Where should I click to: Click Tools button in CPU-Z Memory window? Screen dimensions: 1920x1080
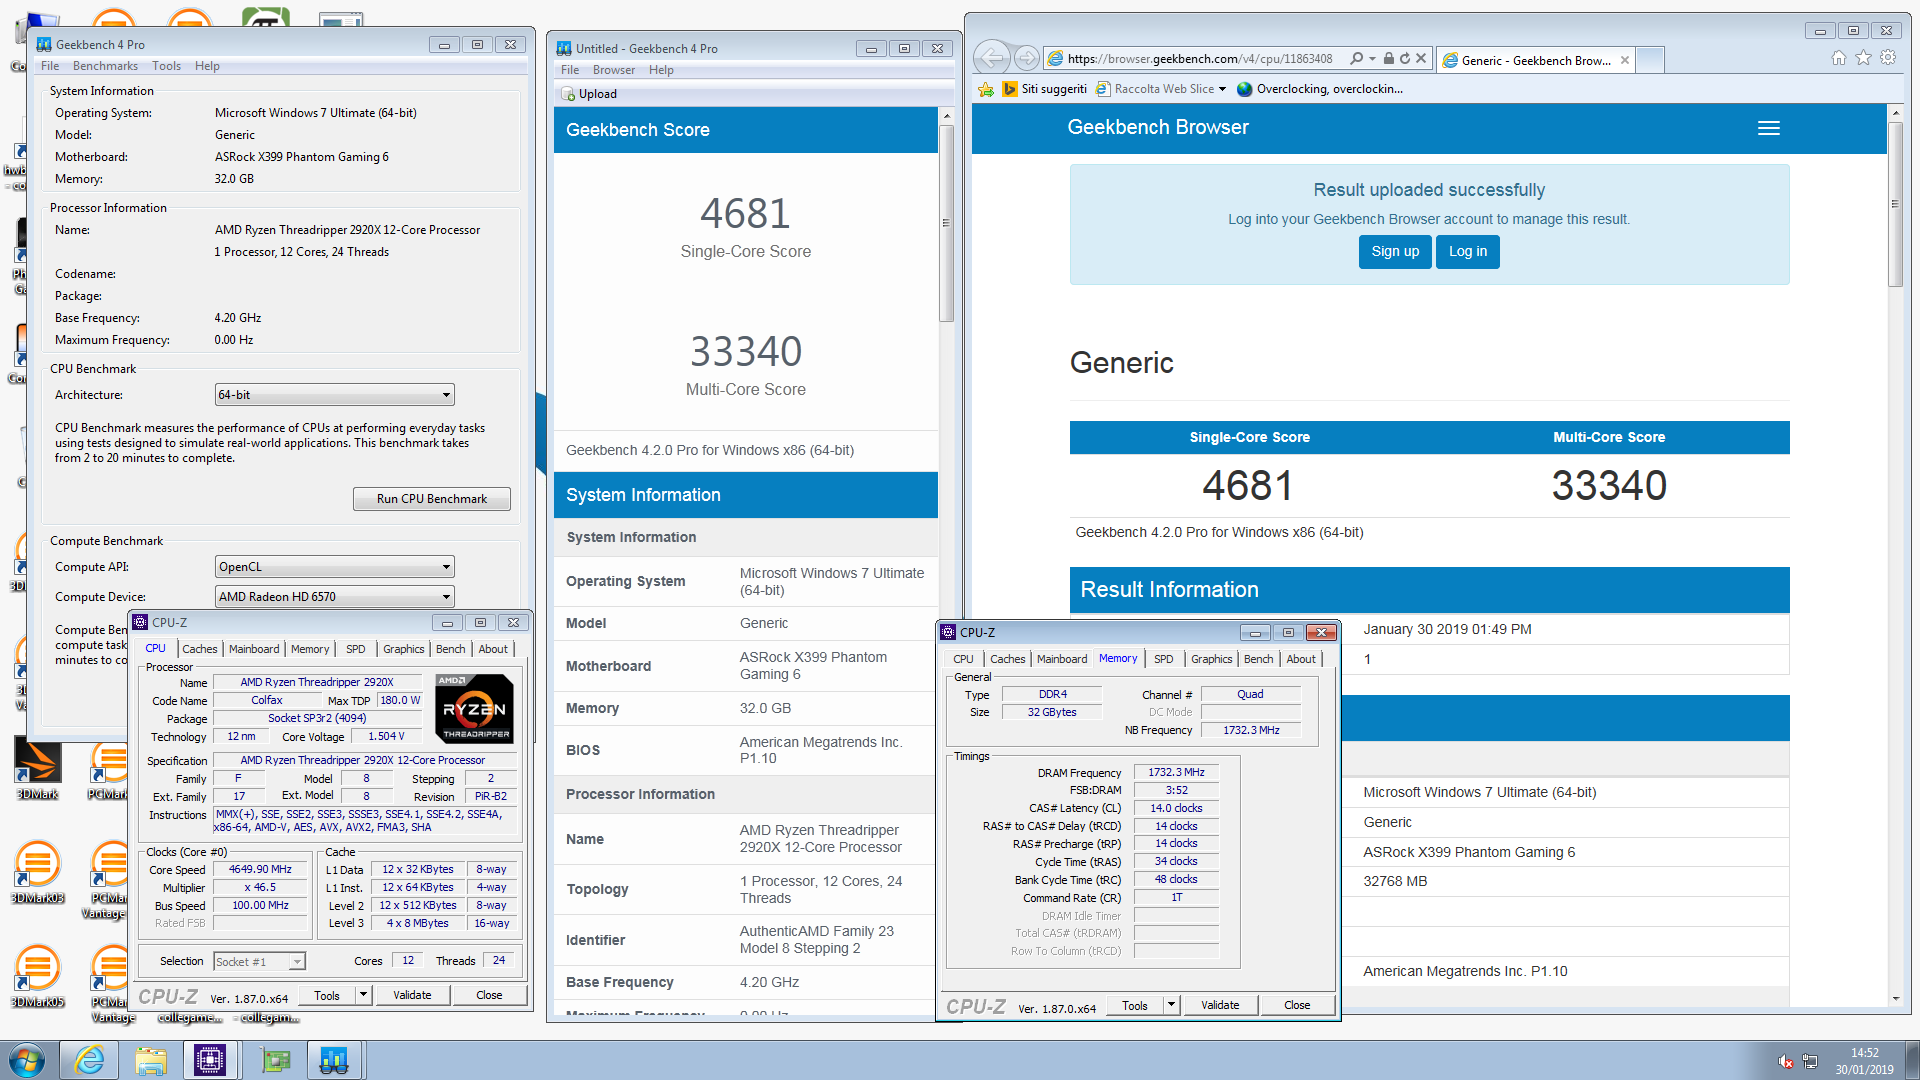[1134, 1005]
